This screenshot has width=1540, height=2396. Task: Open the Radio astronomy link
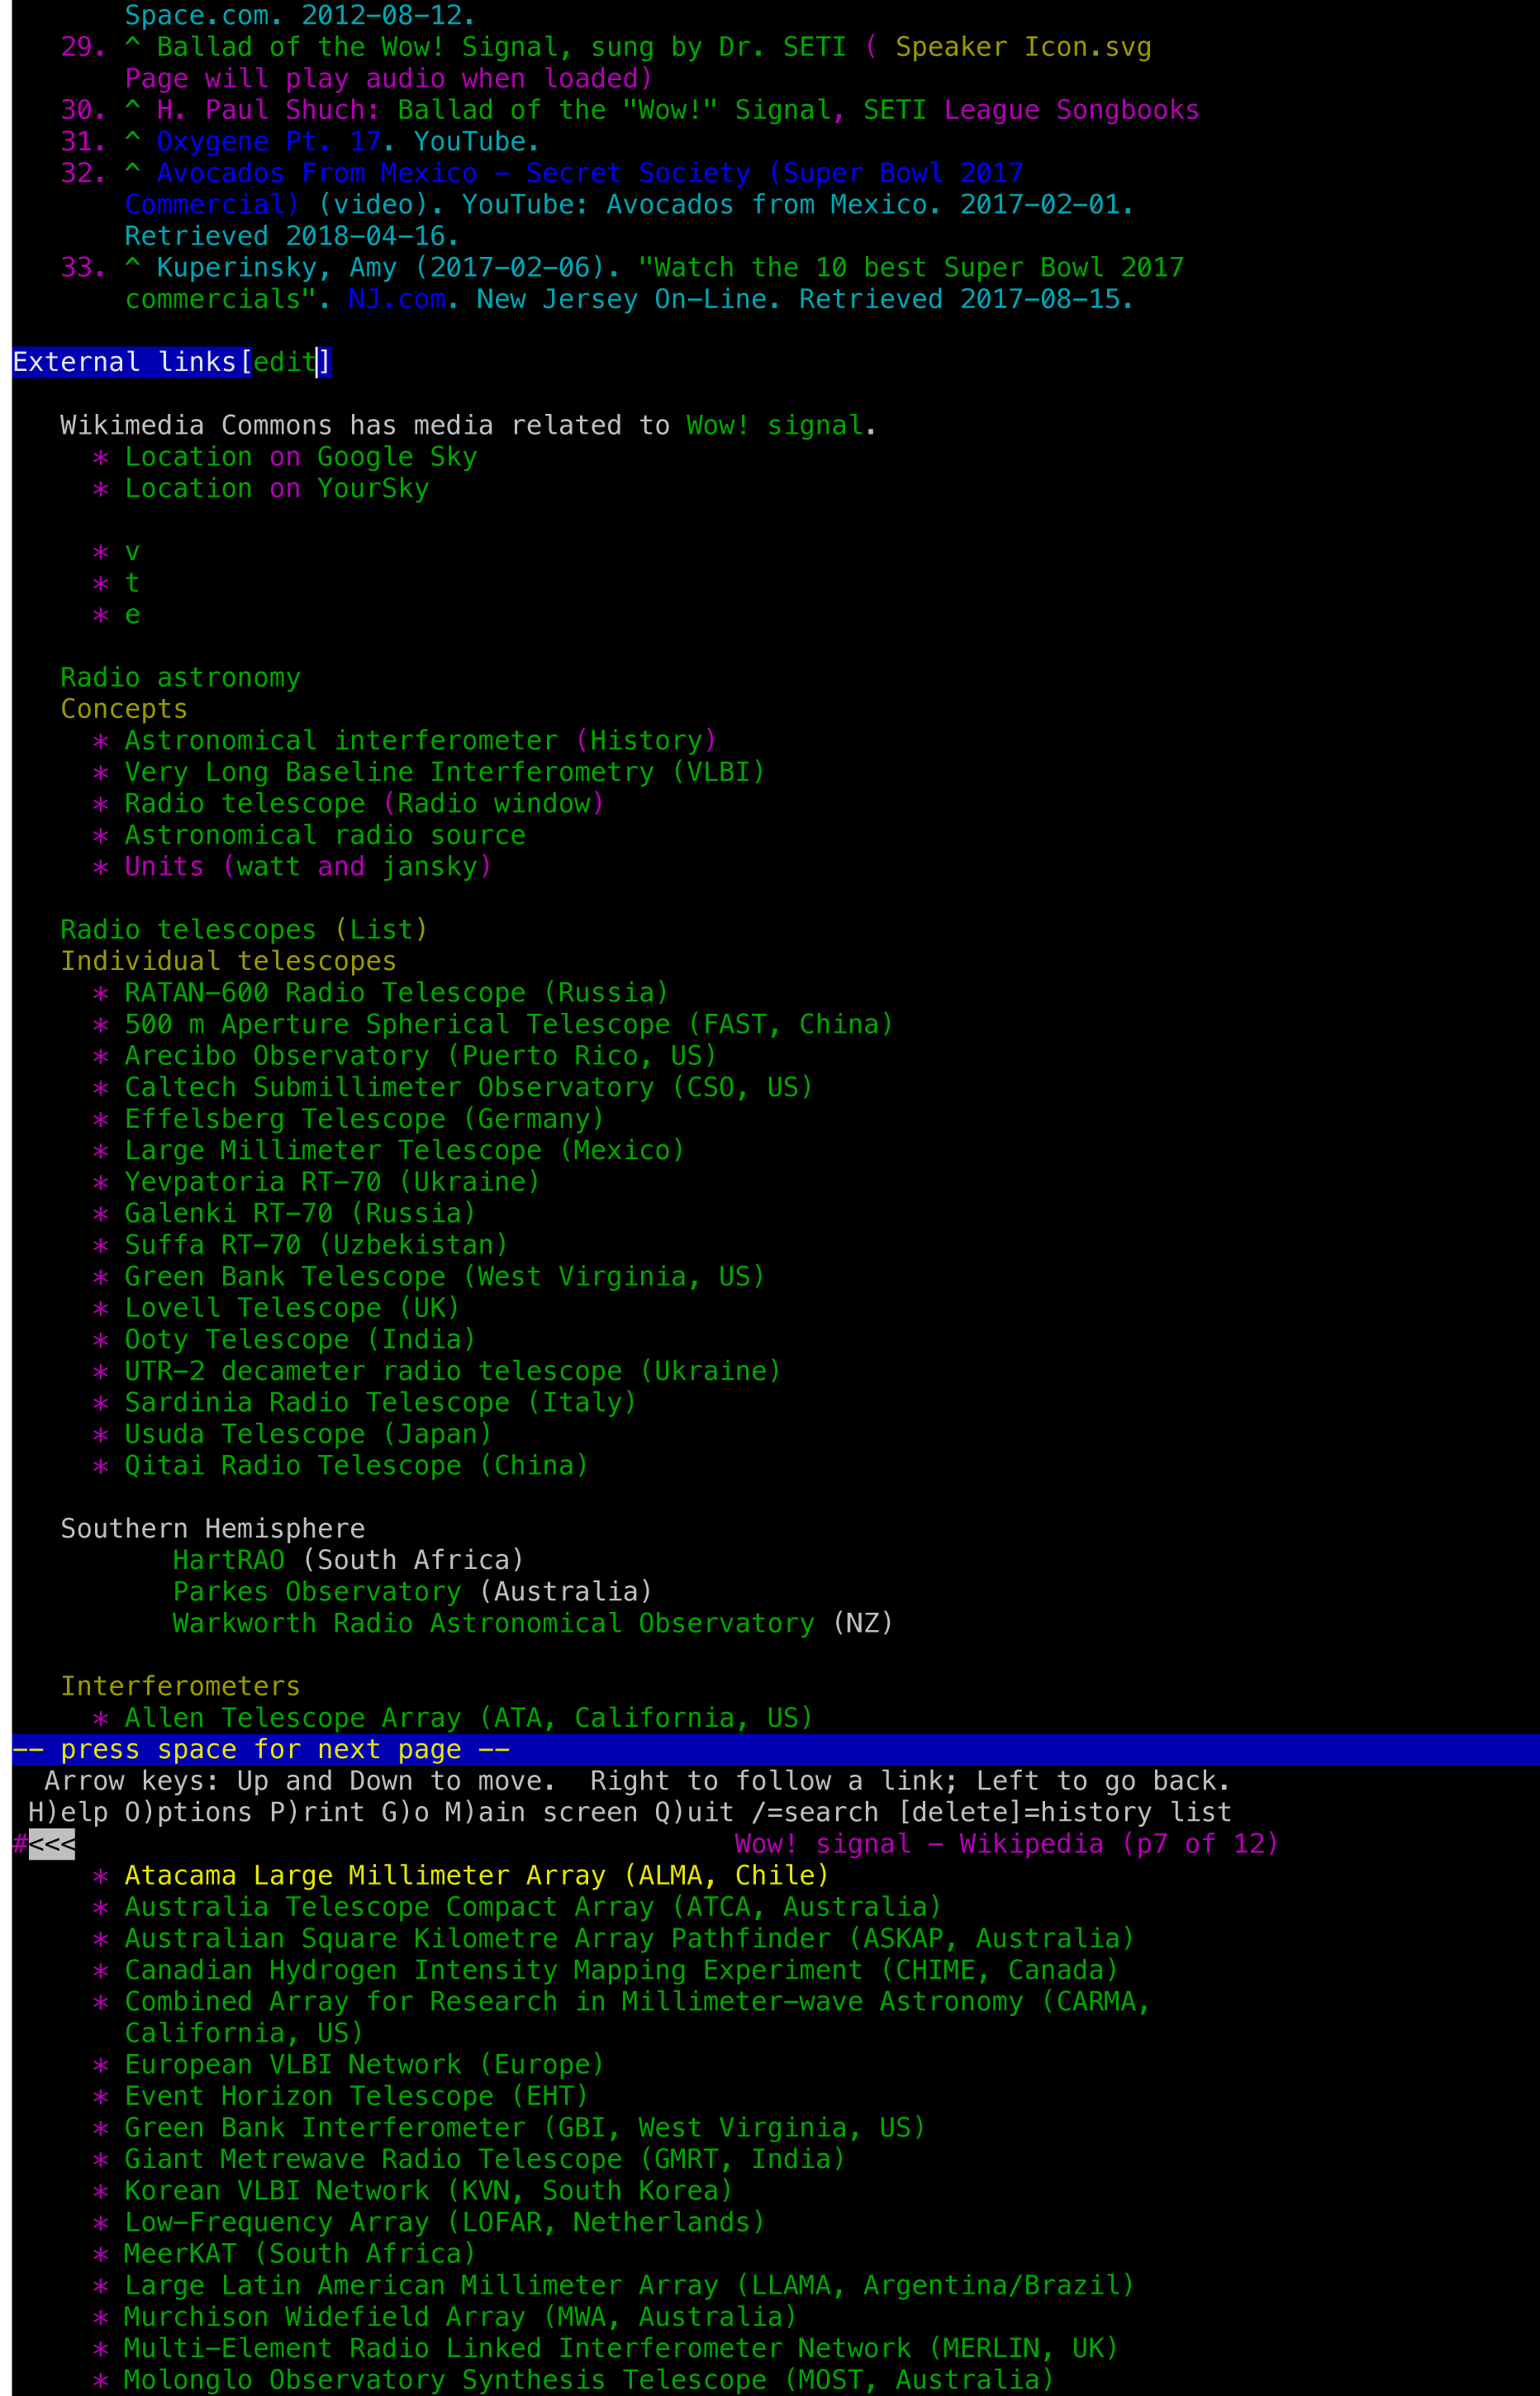tap(180, 678)
